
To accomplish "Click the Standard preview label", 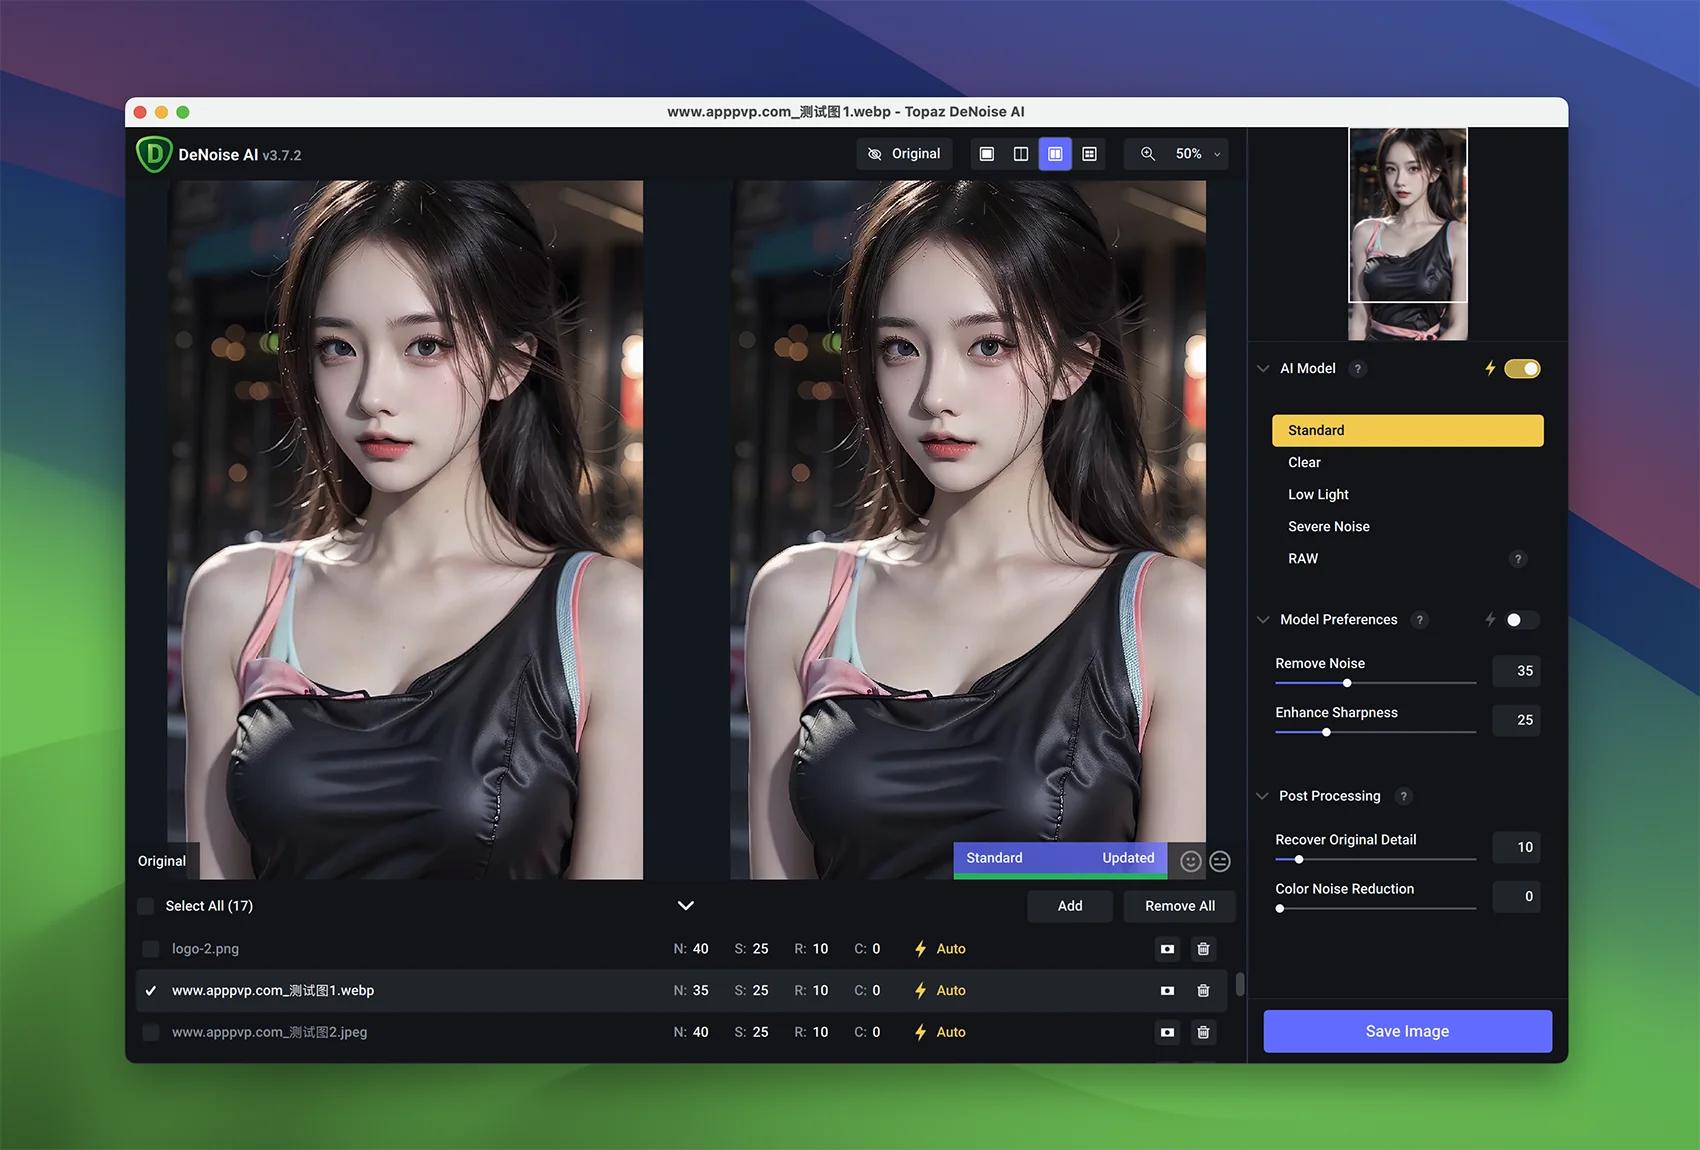I will pos(994,858).
